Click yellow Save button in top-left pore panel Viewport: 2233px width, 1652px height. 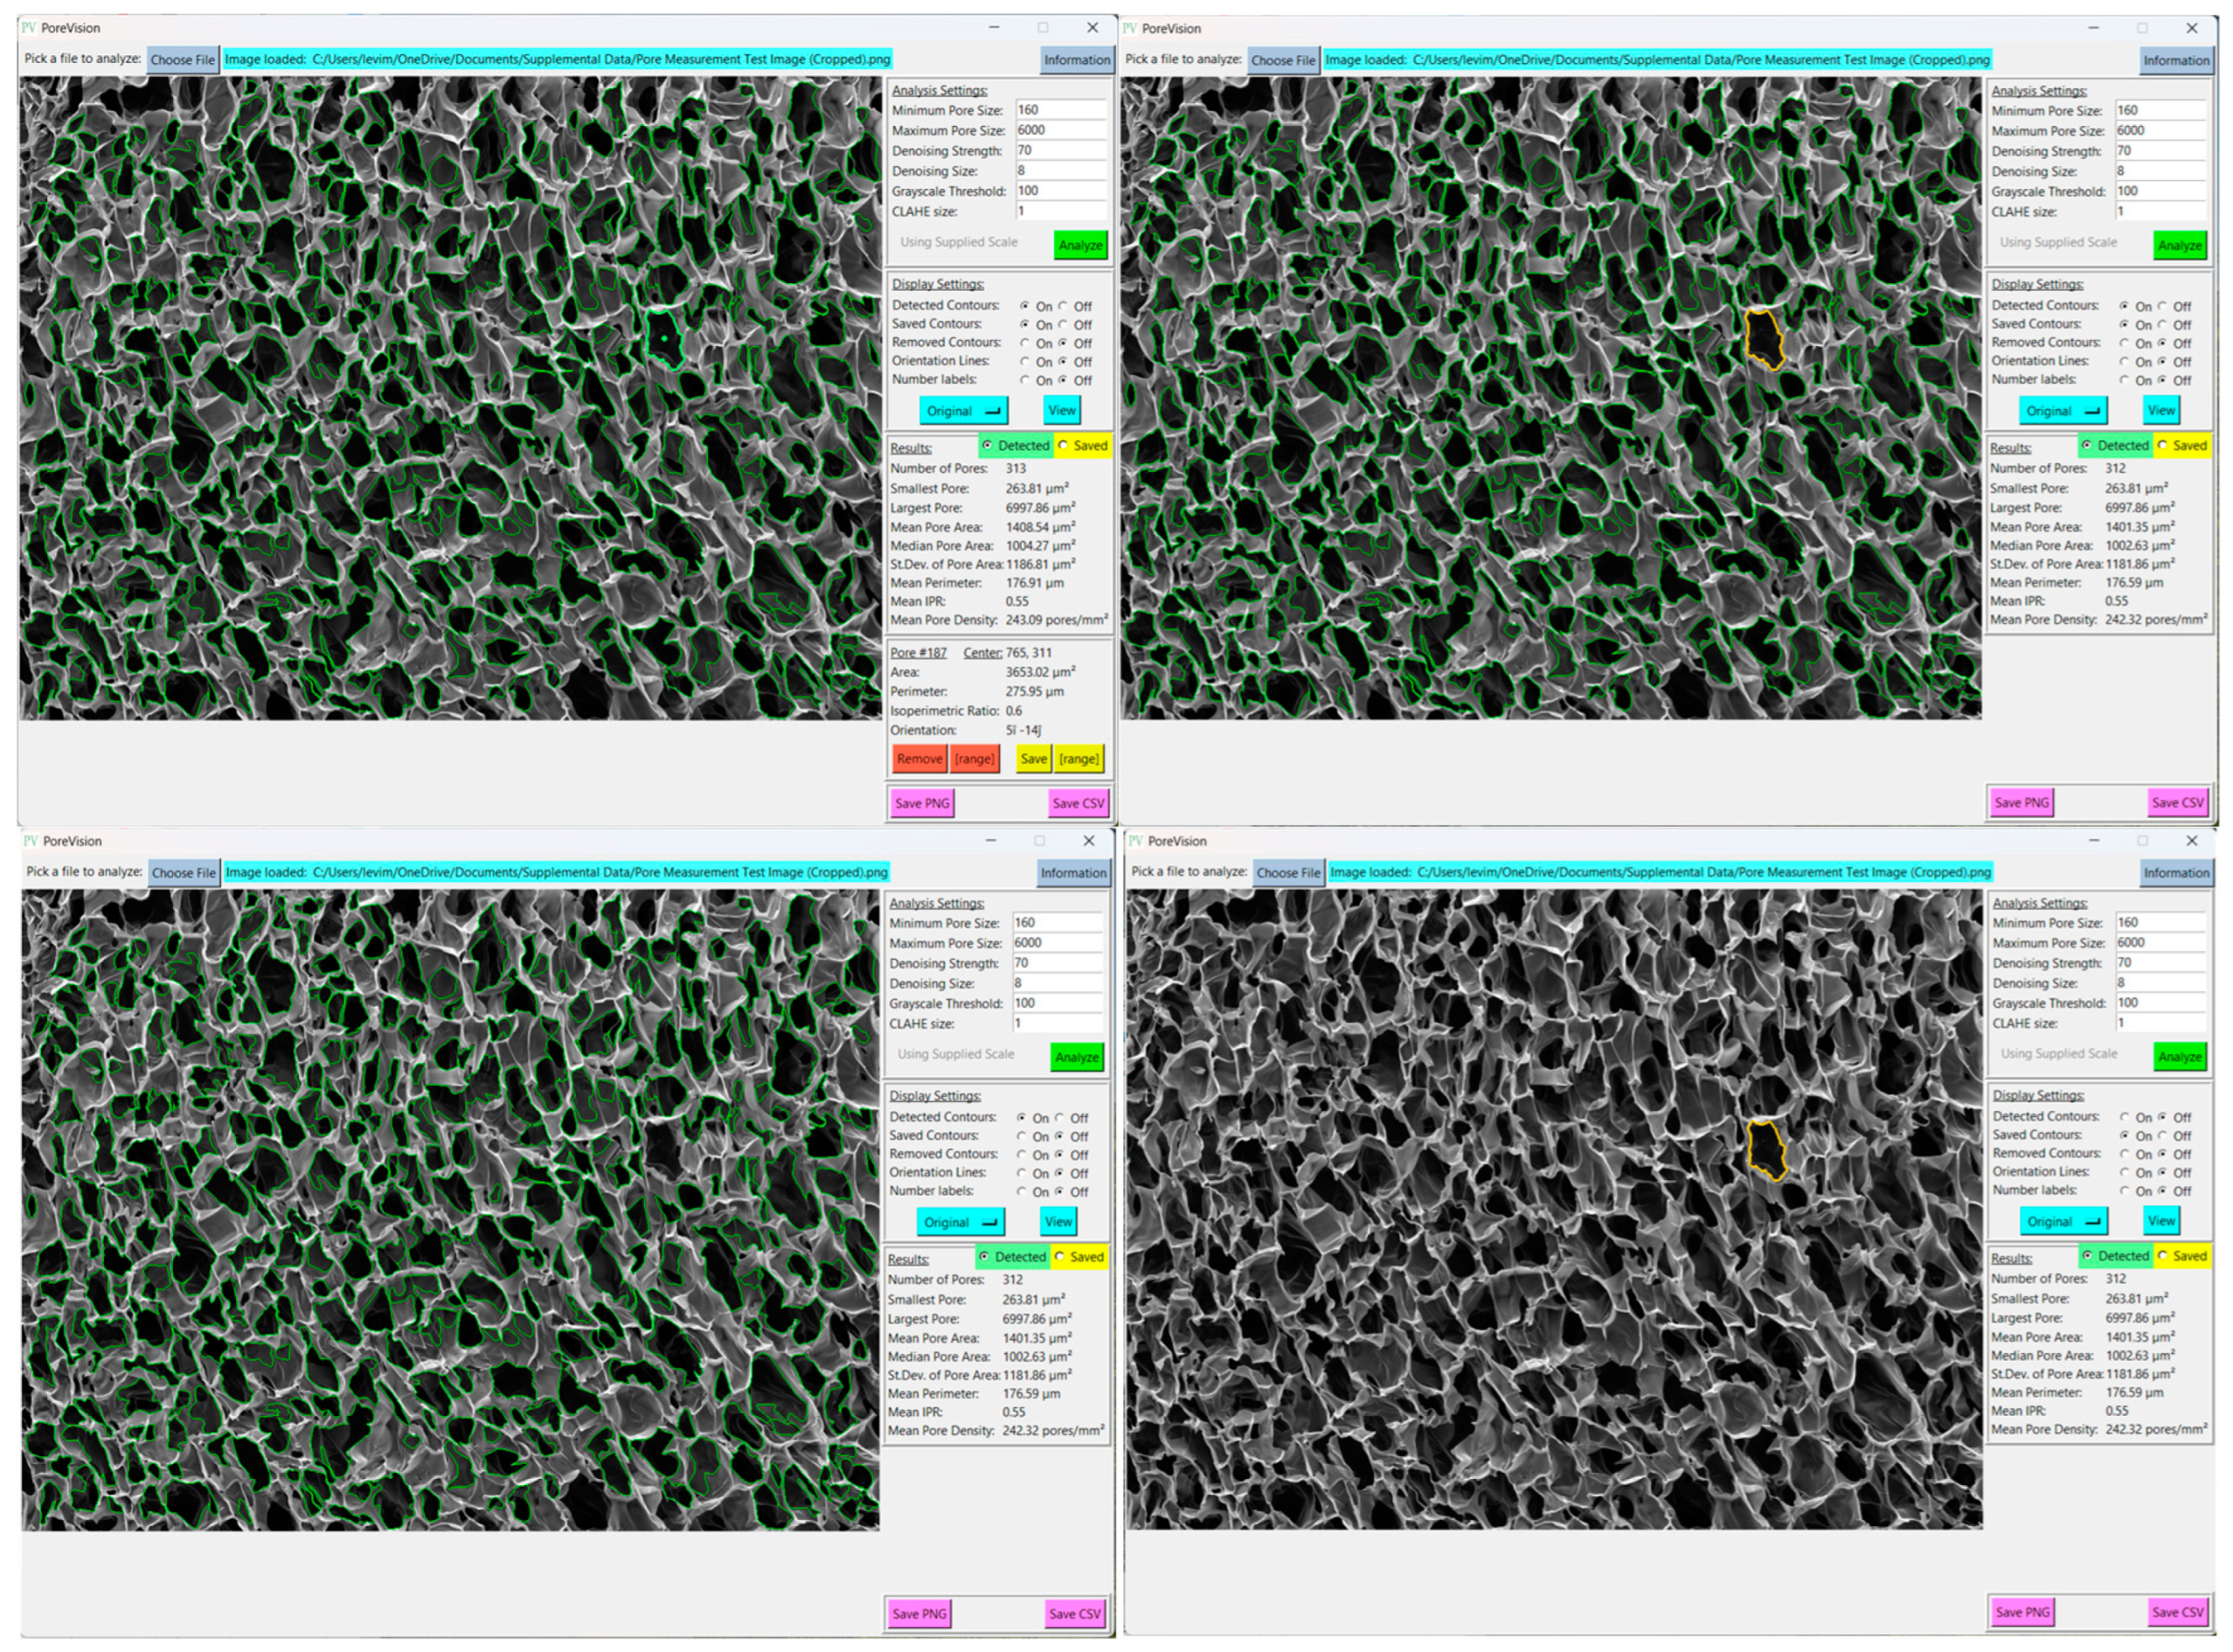1034,759
